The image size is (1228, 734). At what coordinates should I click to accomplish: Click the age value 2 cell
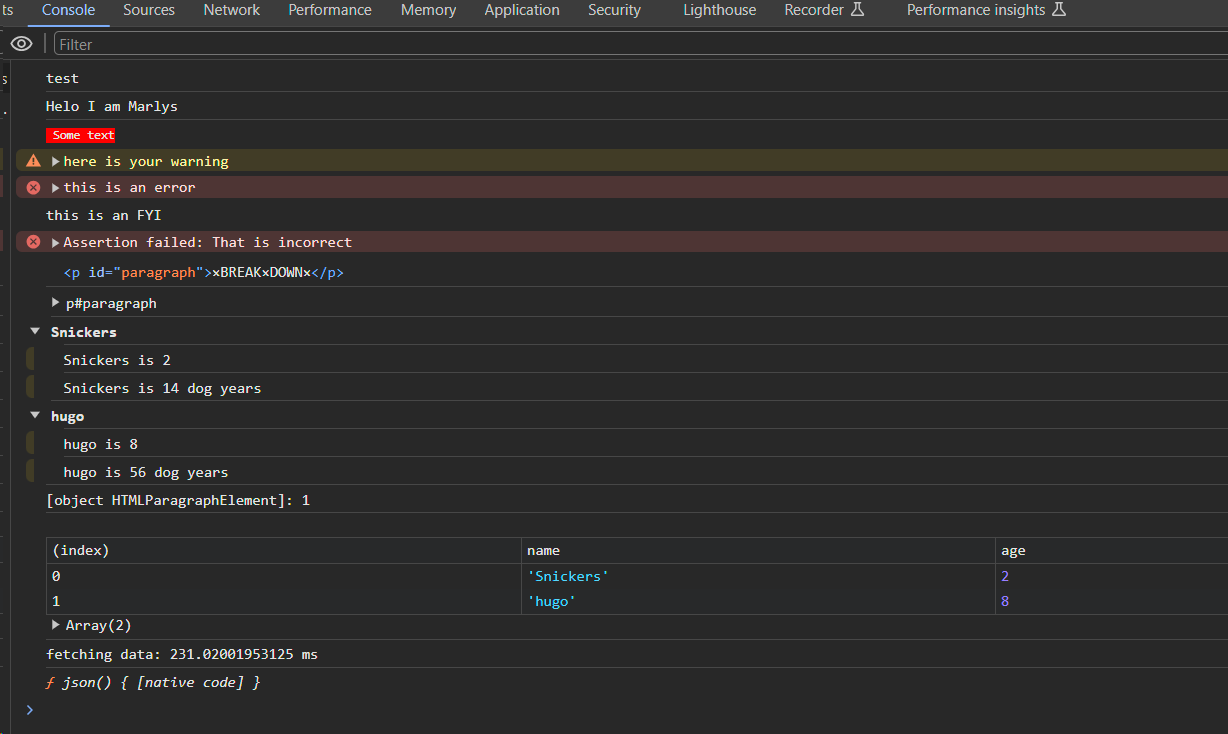click(1112, 576)
